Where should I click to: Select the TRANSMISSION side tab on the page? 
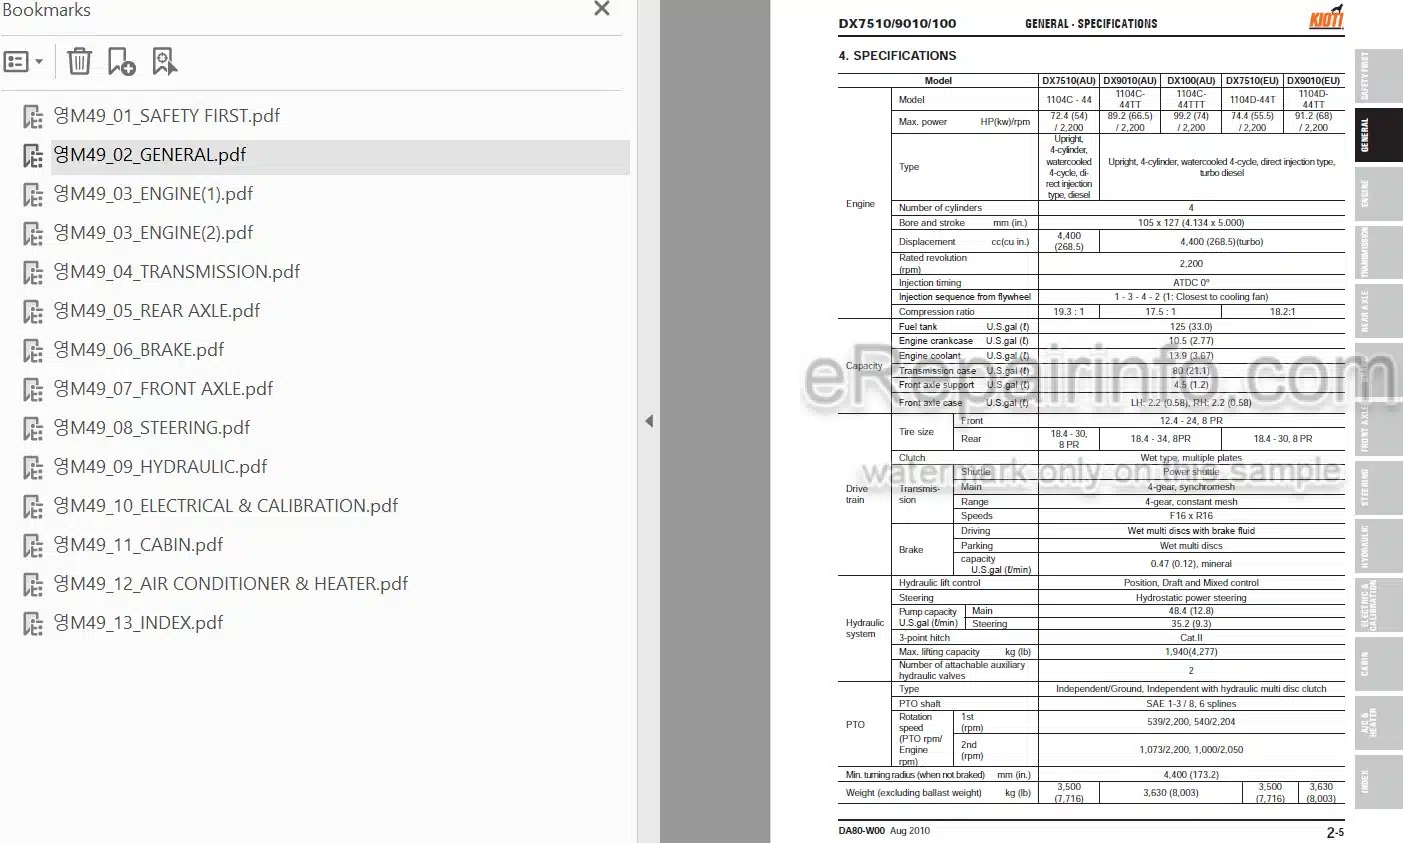click(x=1378, y=252)
